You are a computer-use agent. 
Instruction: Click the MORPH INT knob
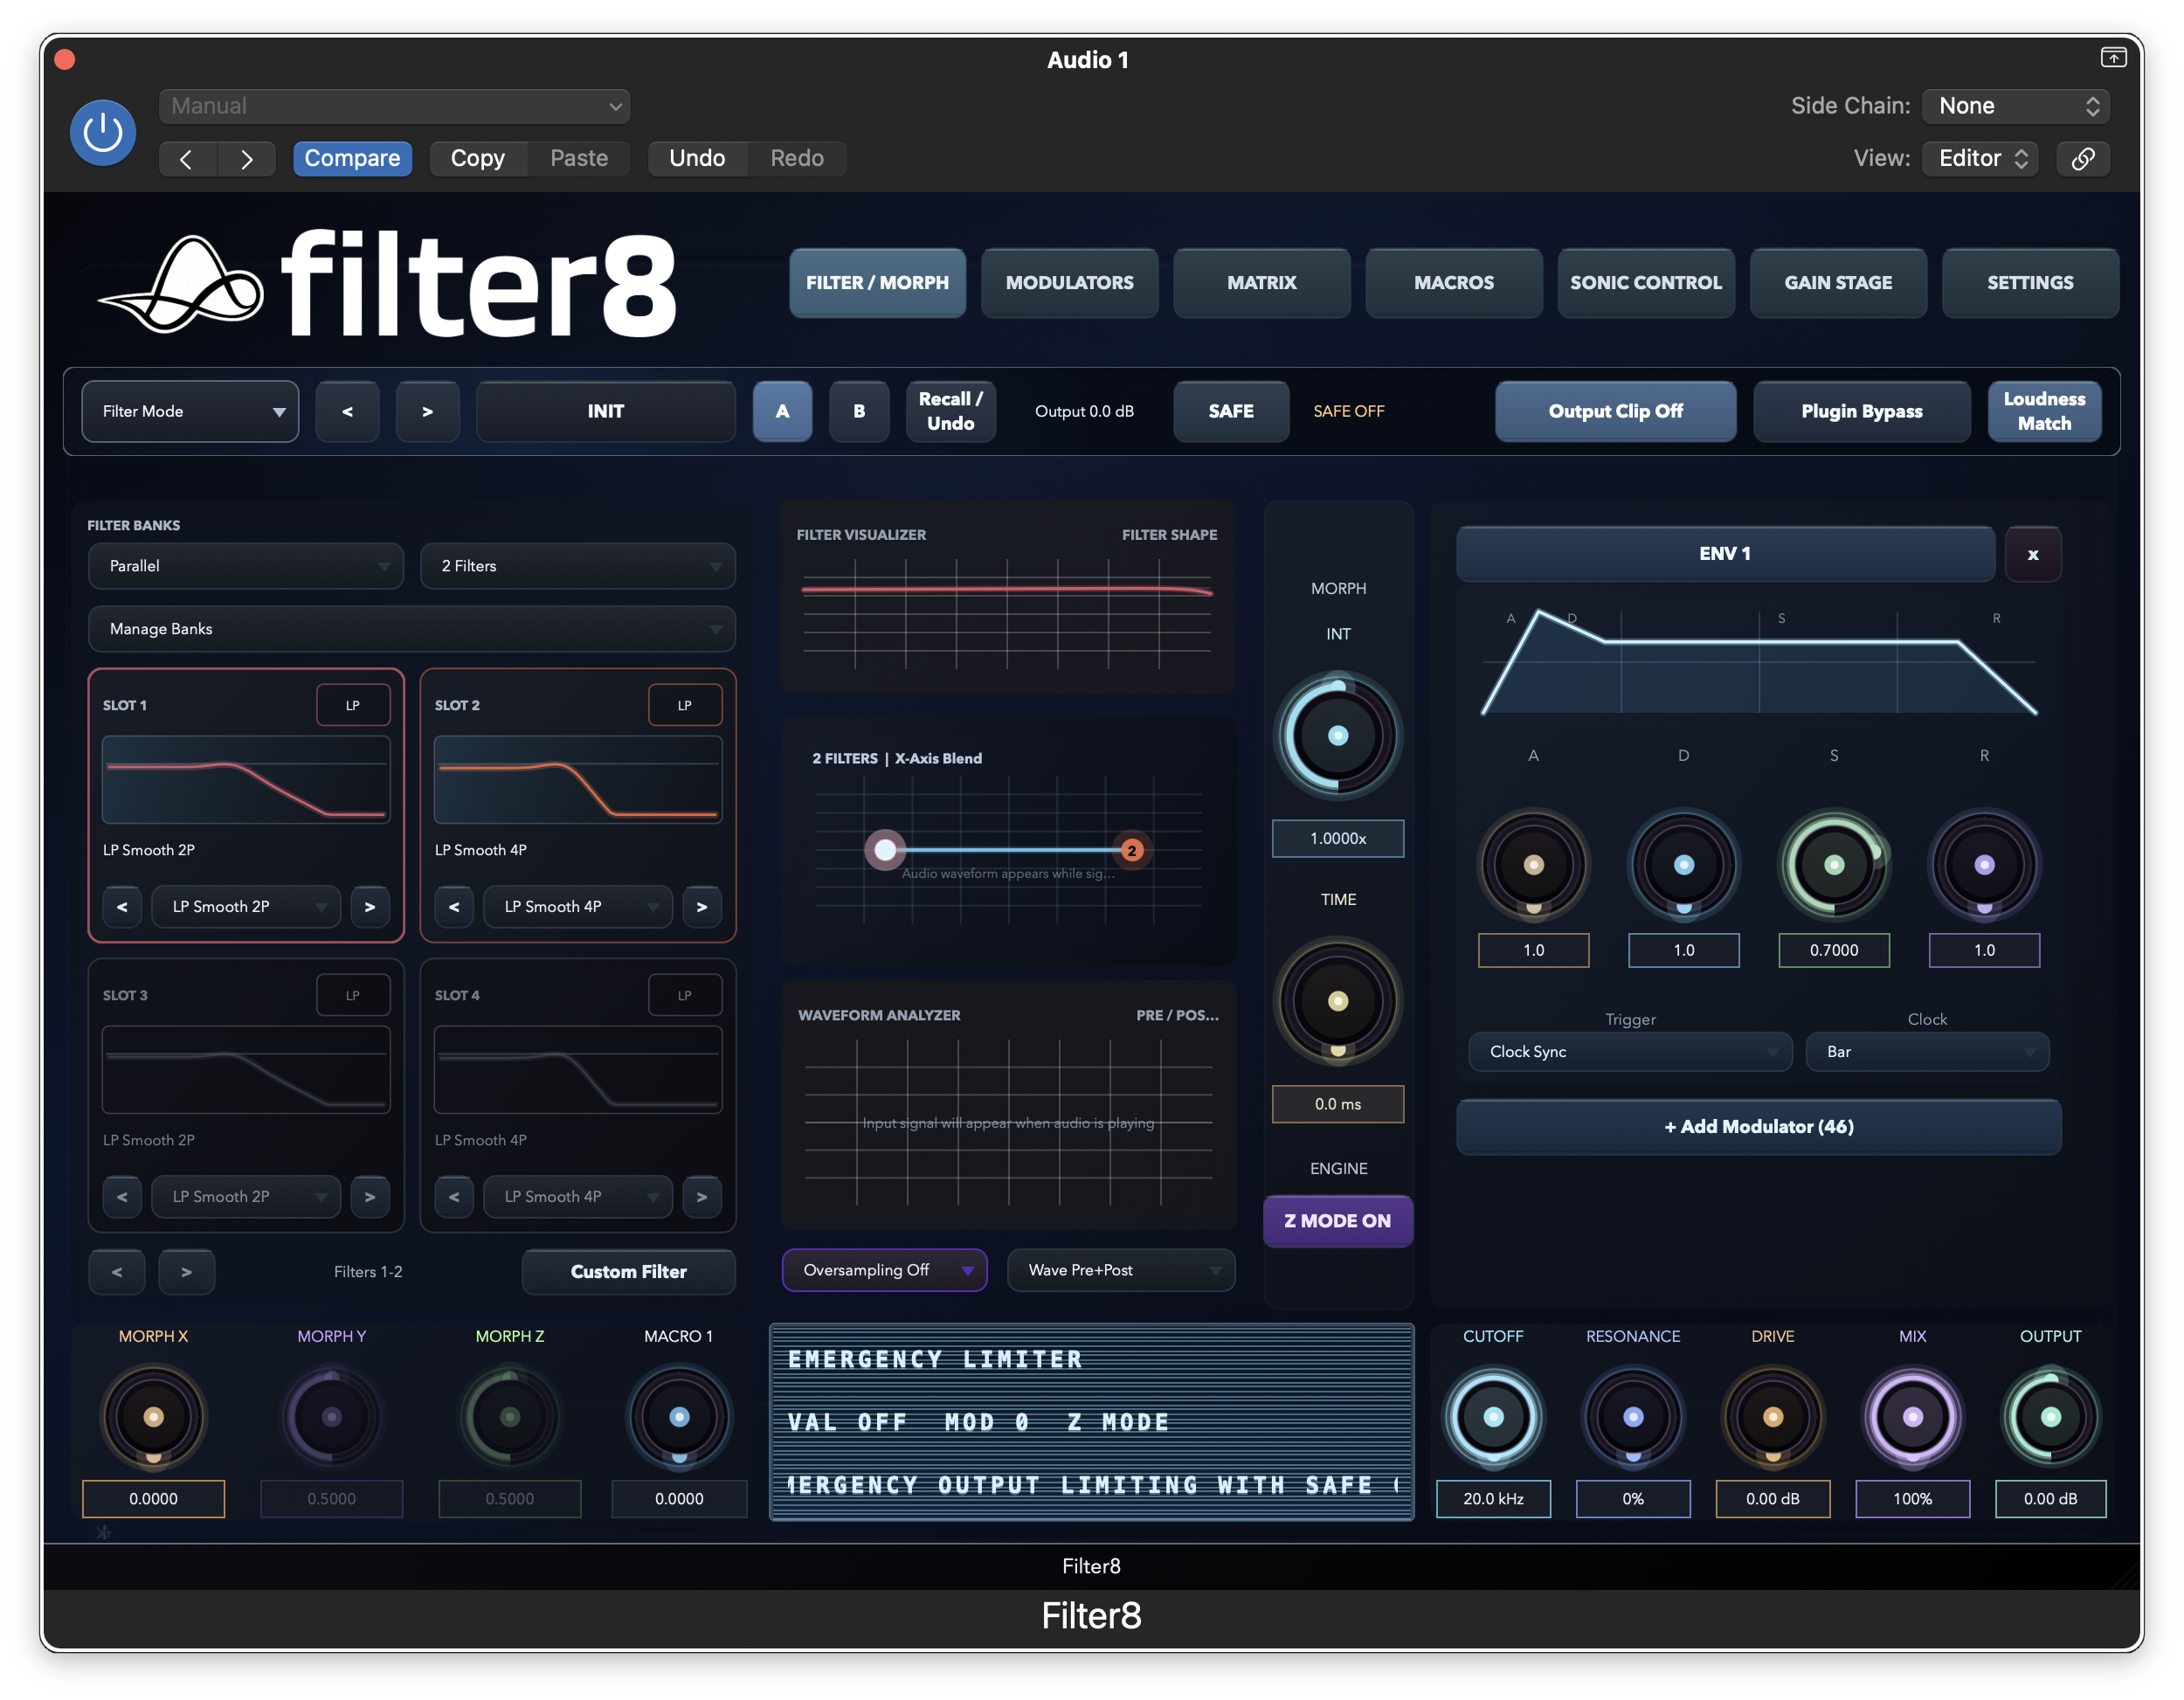(x=1337, y=736)
